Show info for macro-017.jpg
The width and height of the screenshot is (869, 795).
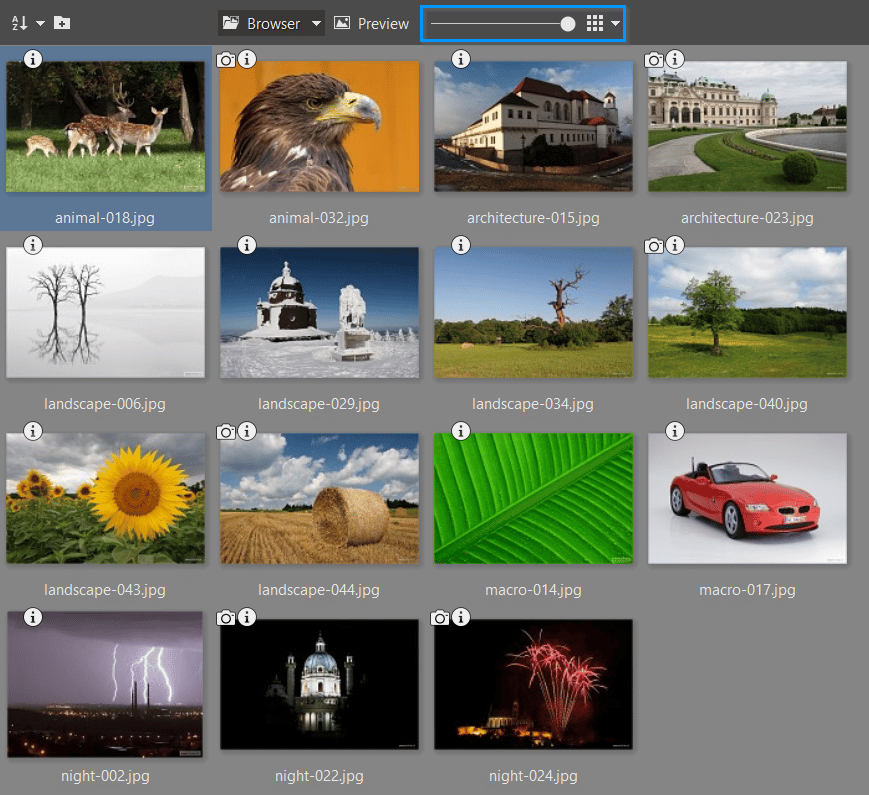[x=675, y=431]
